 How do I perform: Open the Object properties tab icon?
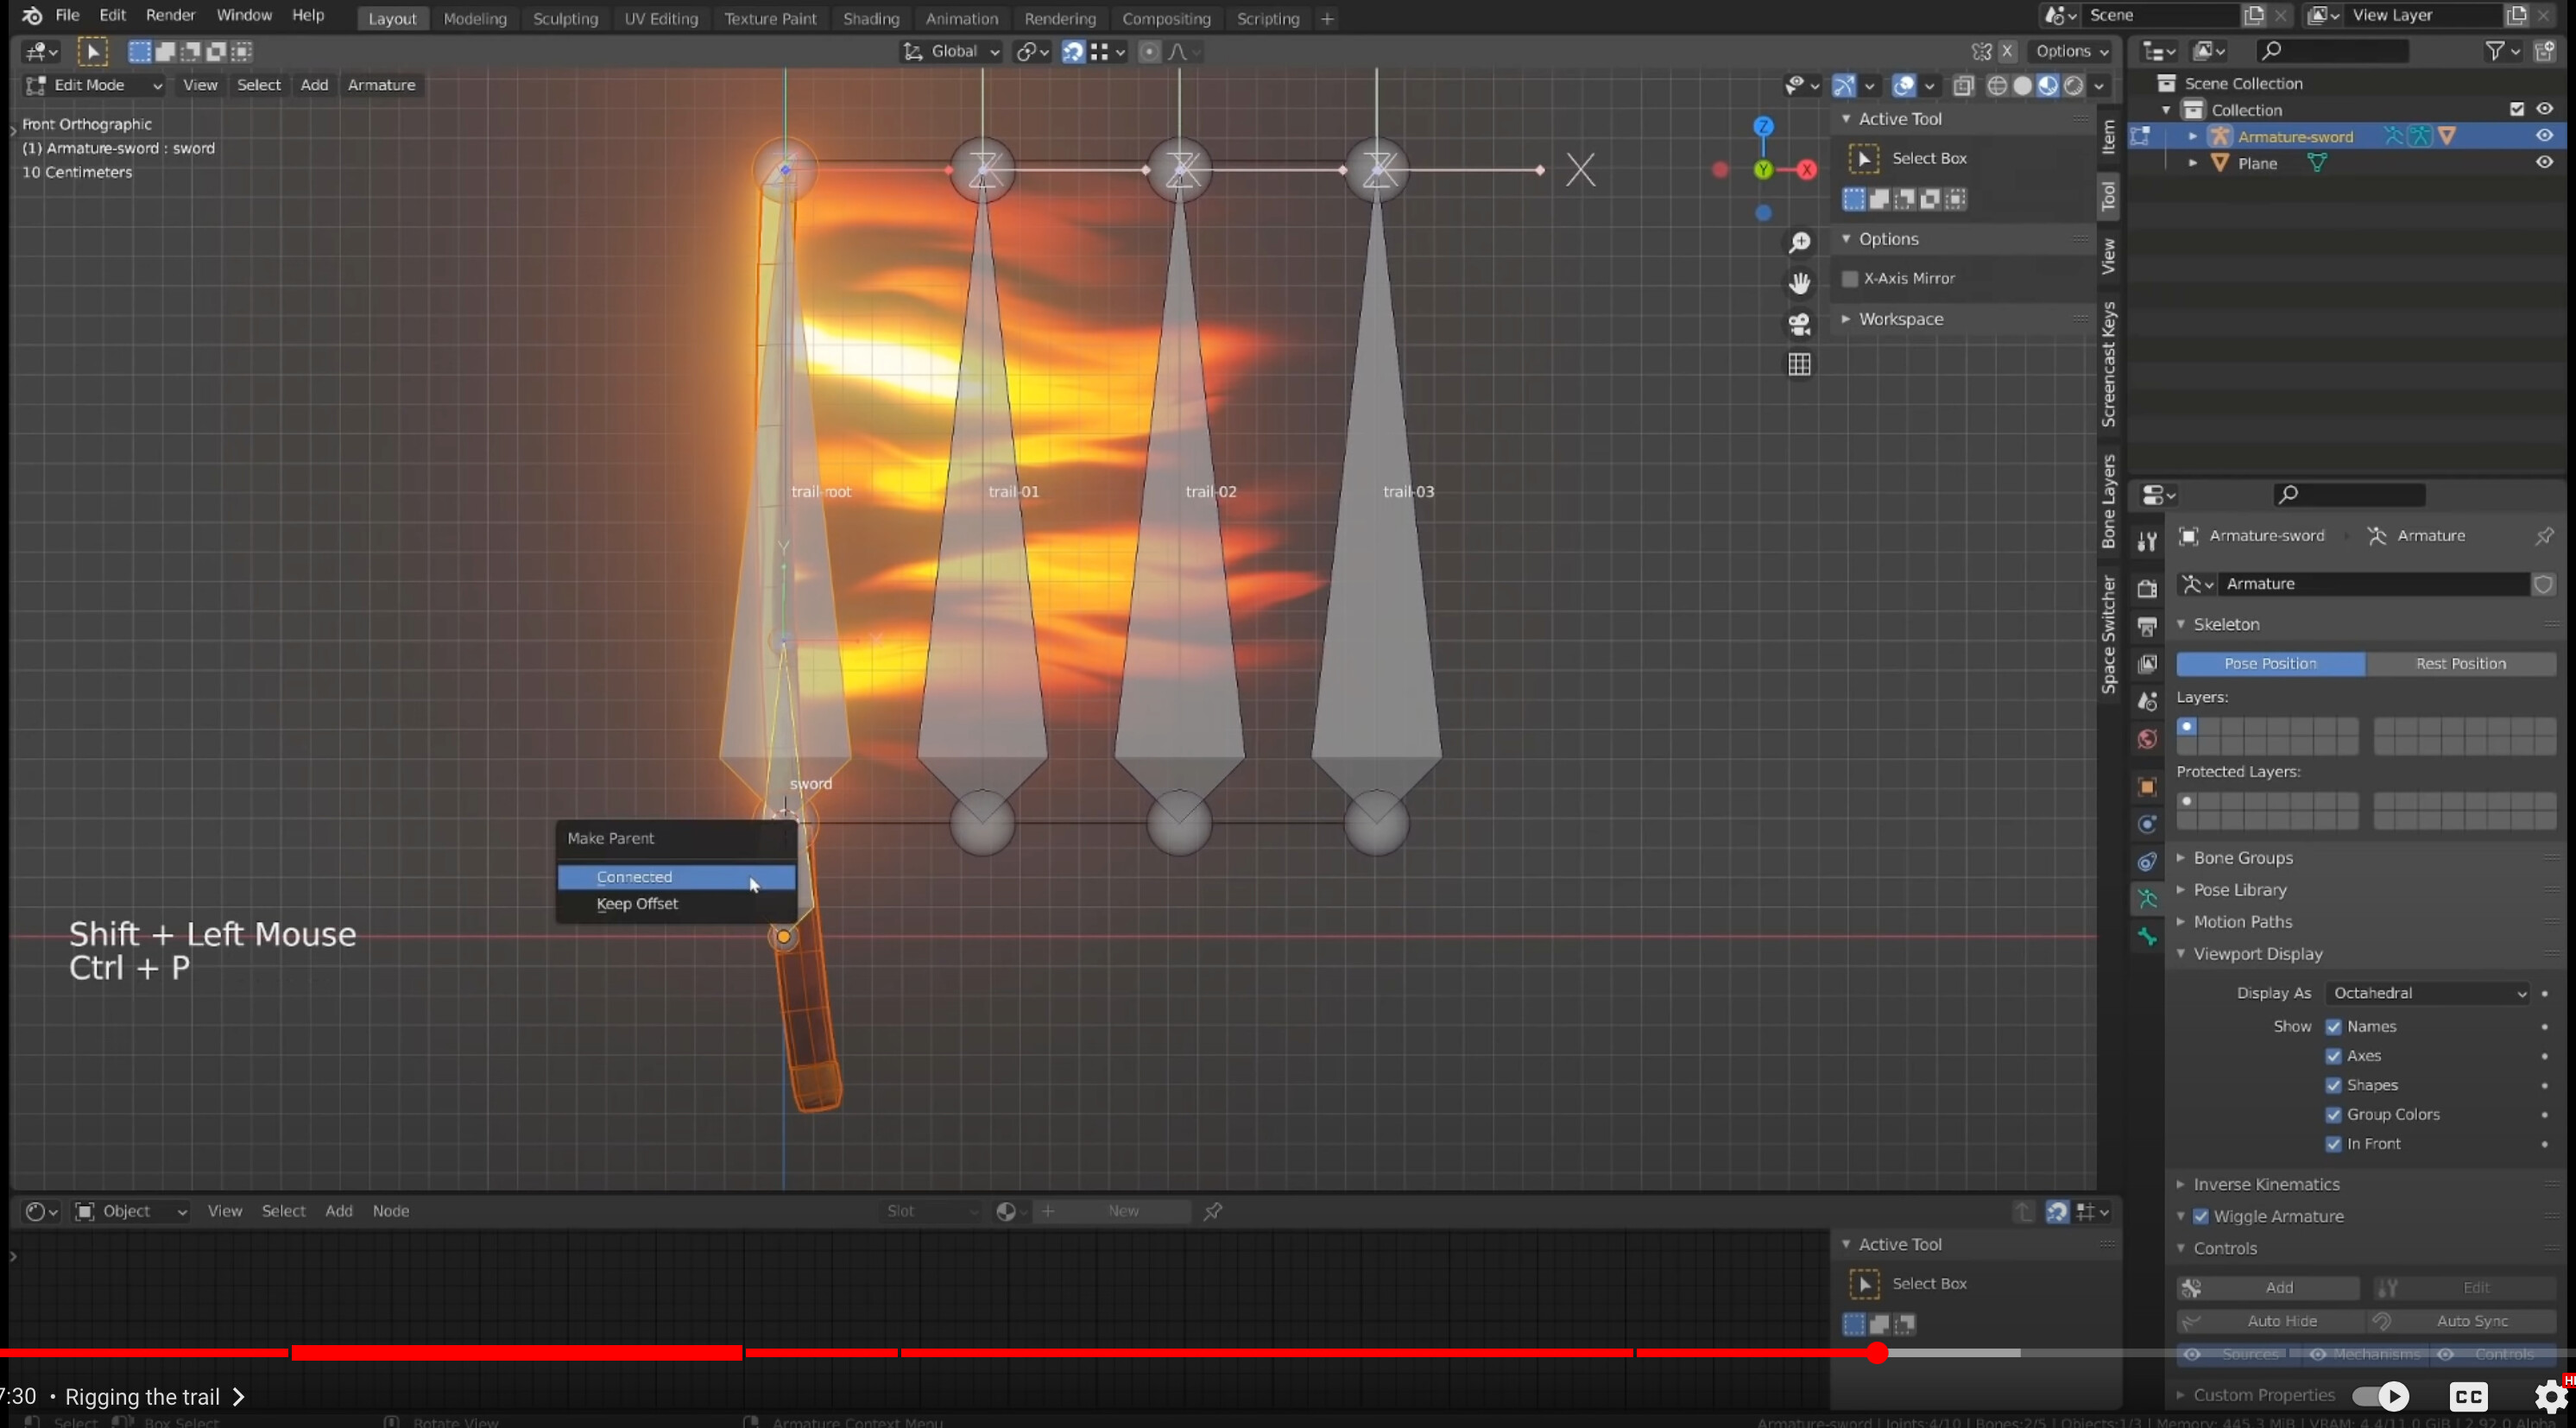click(x=2147, y=787)
